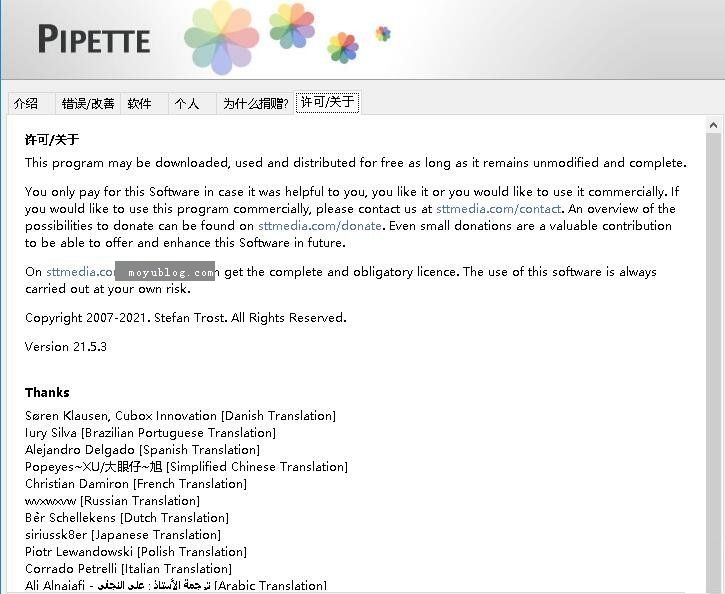Click the Bèr Schellekens Dutch Translation line
Viewport: 725px width, 594px height.
127,518
